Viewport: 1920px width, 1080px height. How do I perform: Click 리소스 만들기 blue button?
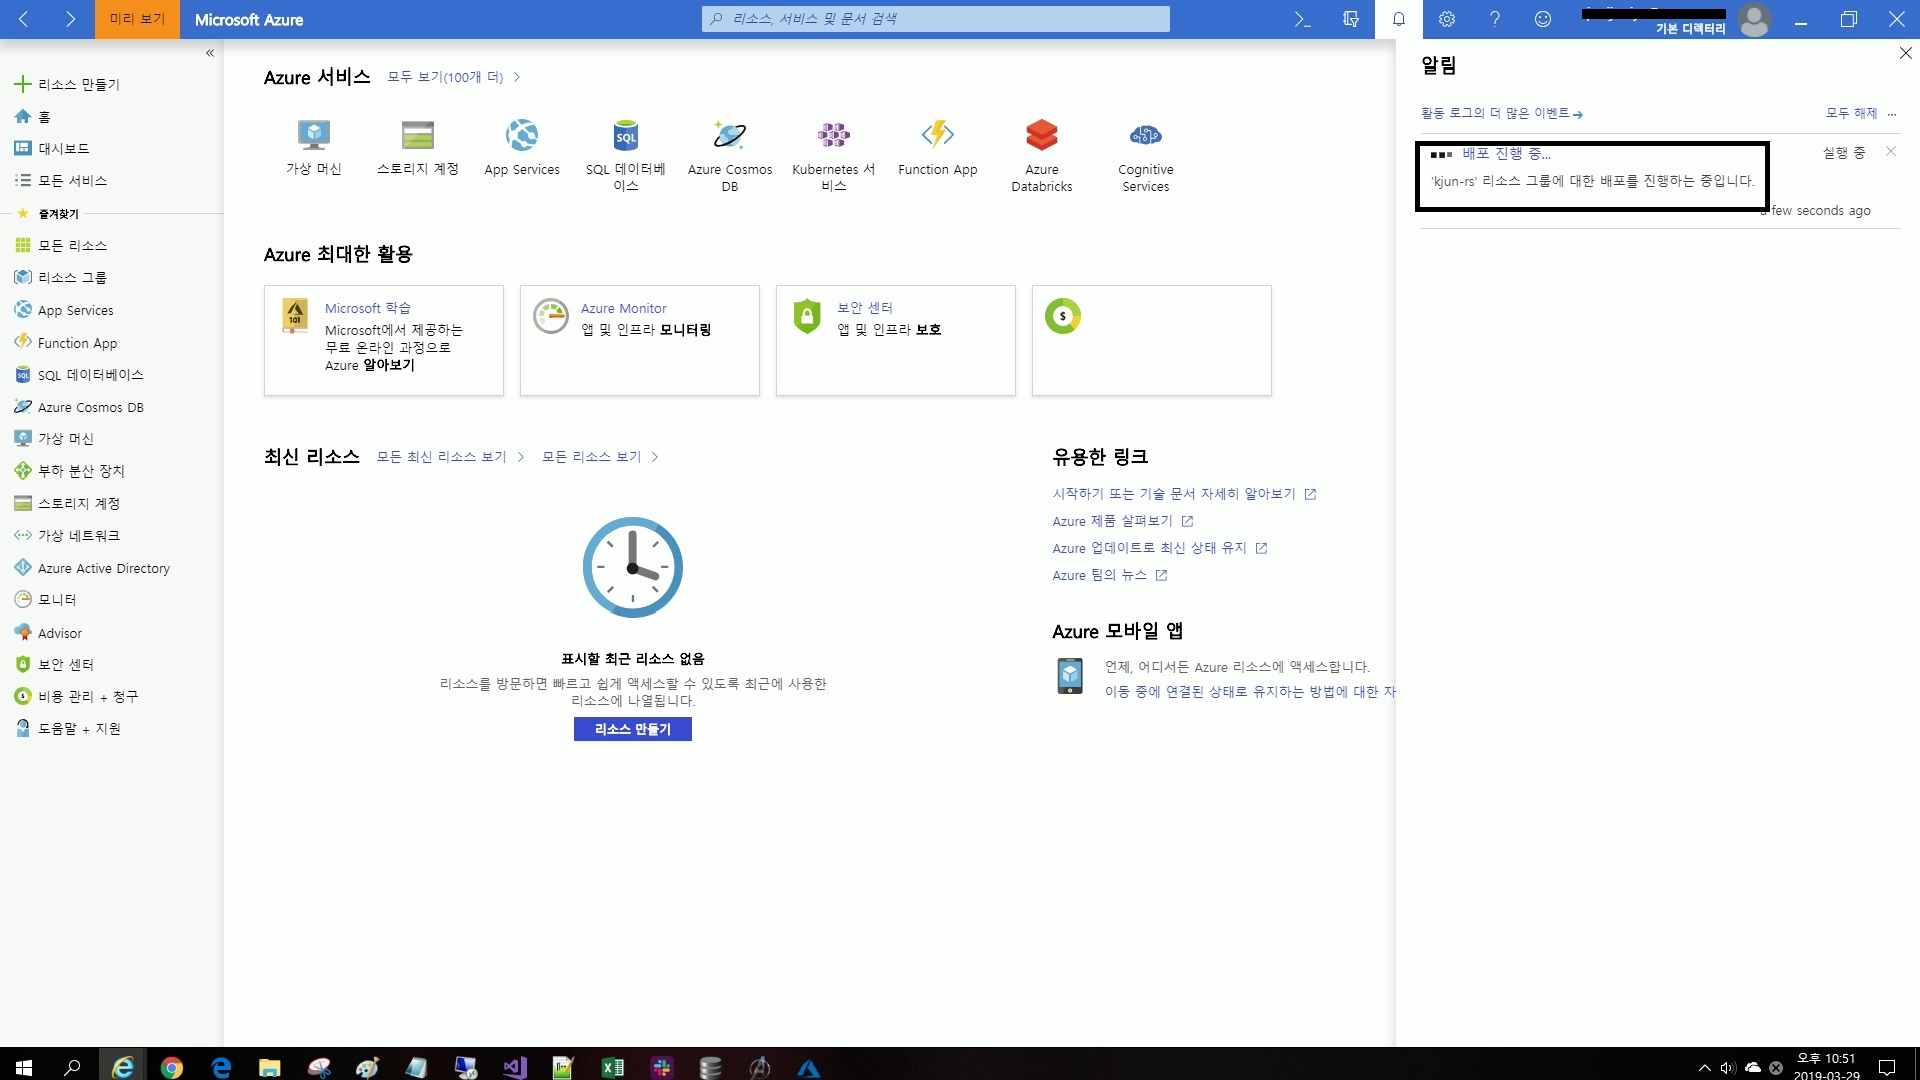(632, 729)
